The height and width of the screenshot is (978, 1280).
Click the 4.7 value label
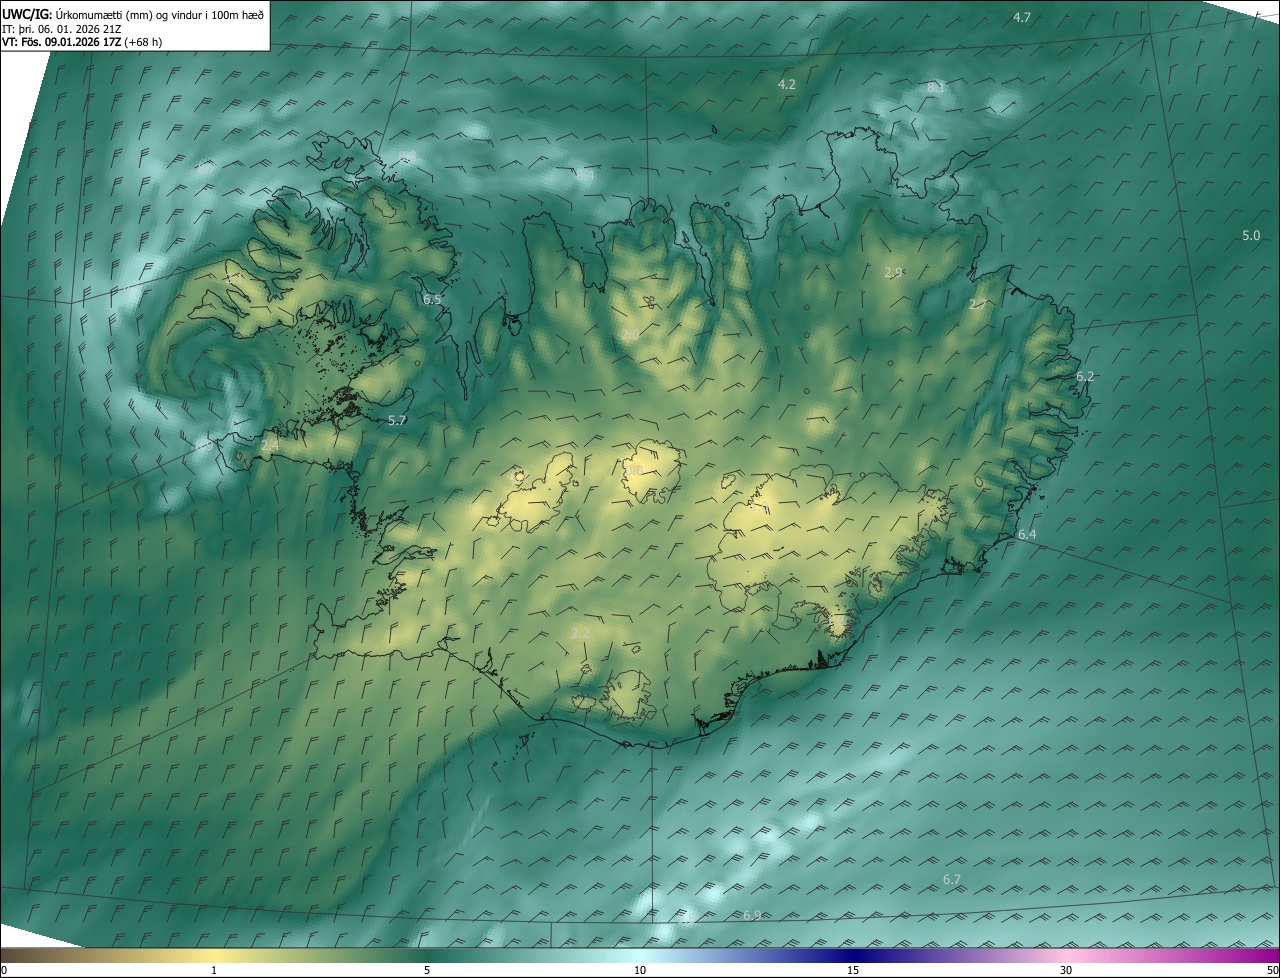click(1022, 18)
